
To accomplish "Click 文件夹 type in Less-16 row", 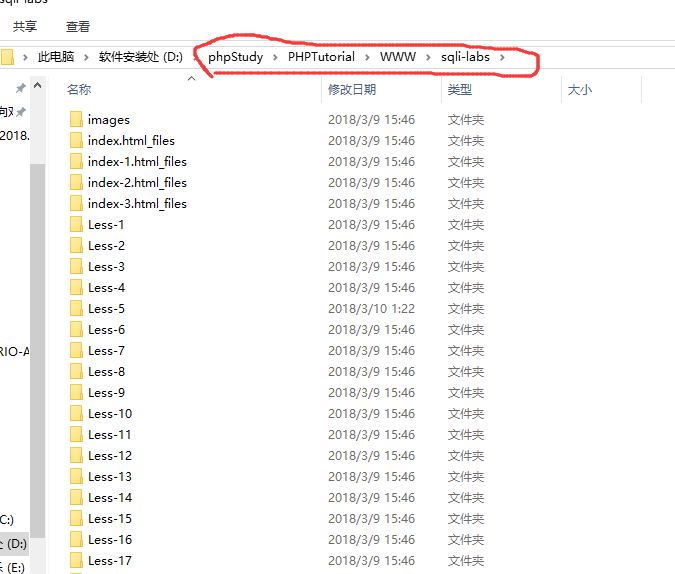I will (466, 540).
